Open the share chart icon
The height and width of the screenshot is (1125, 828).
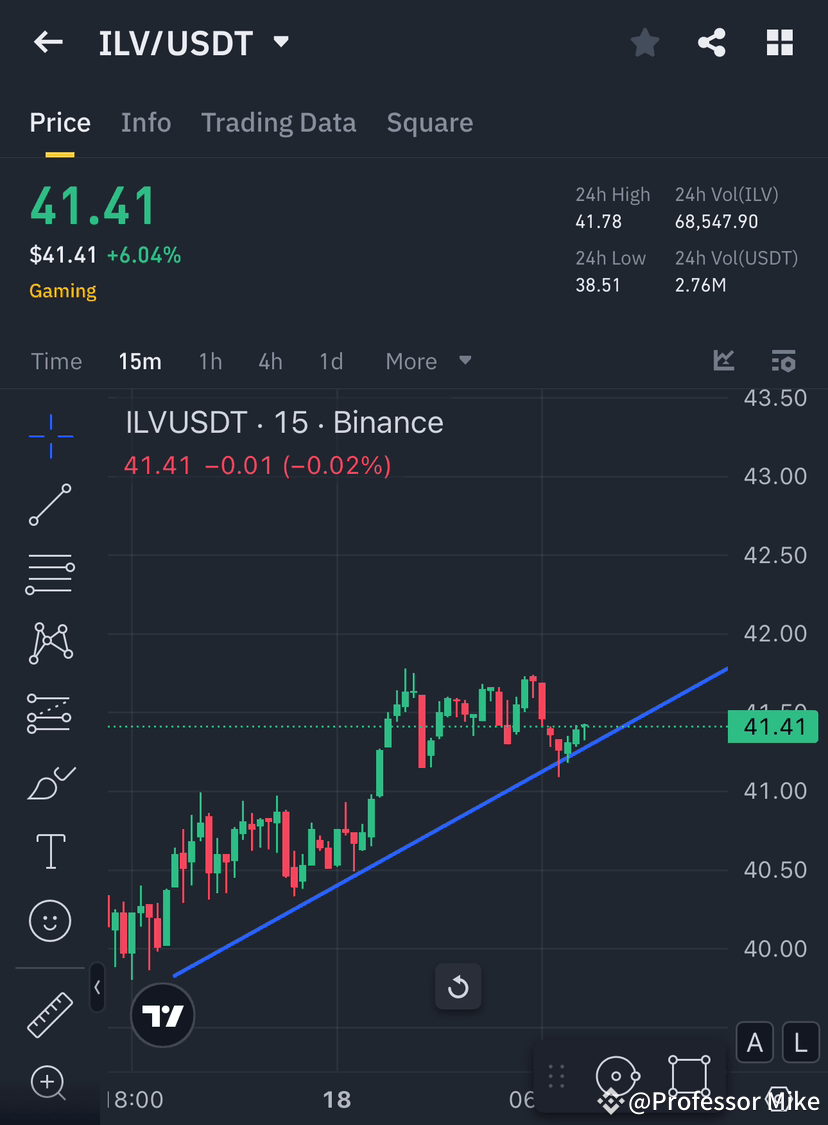coord(712,42)
